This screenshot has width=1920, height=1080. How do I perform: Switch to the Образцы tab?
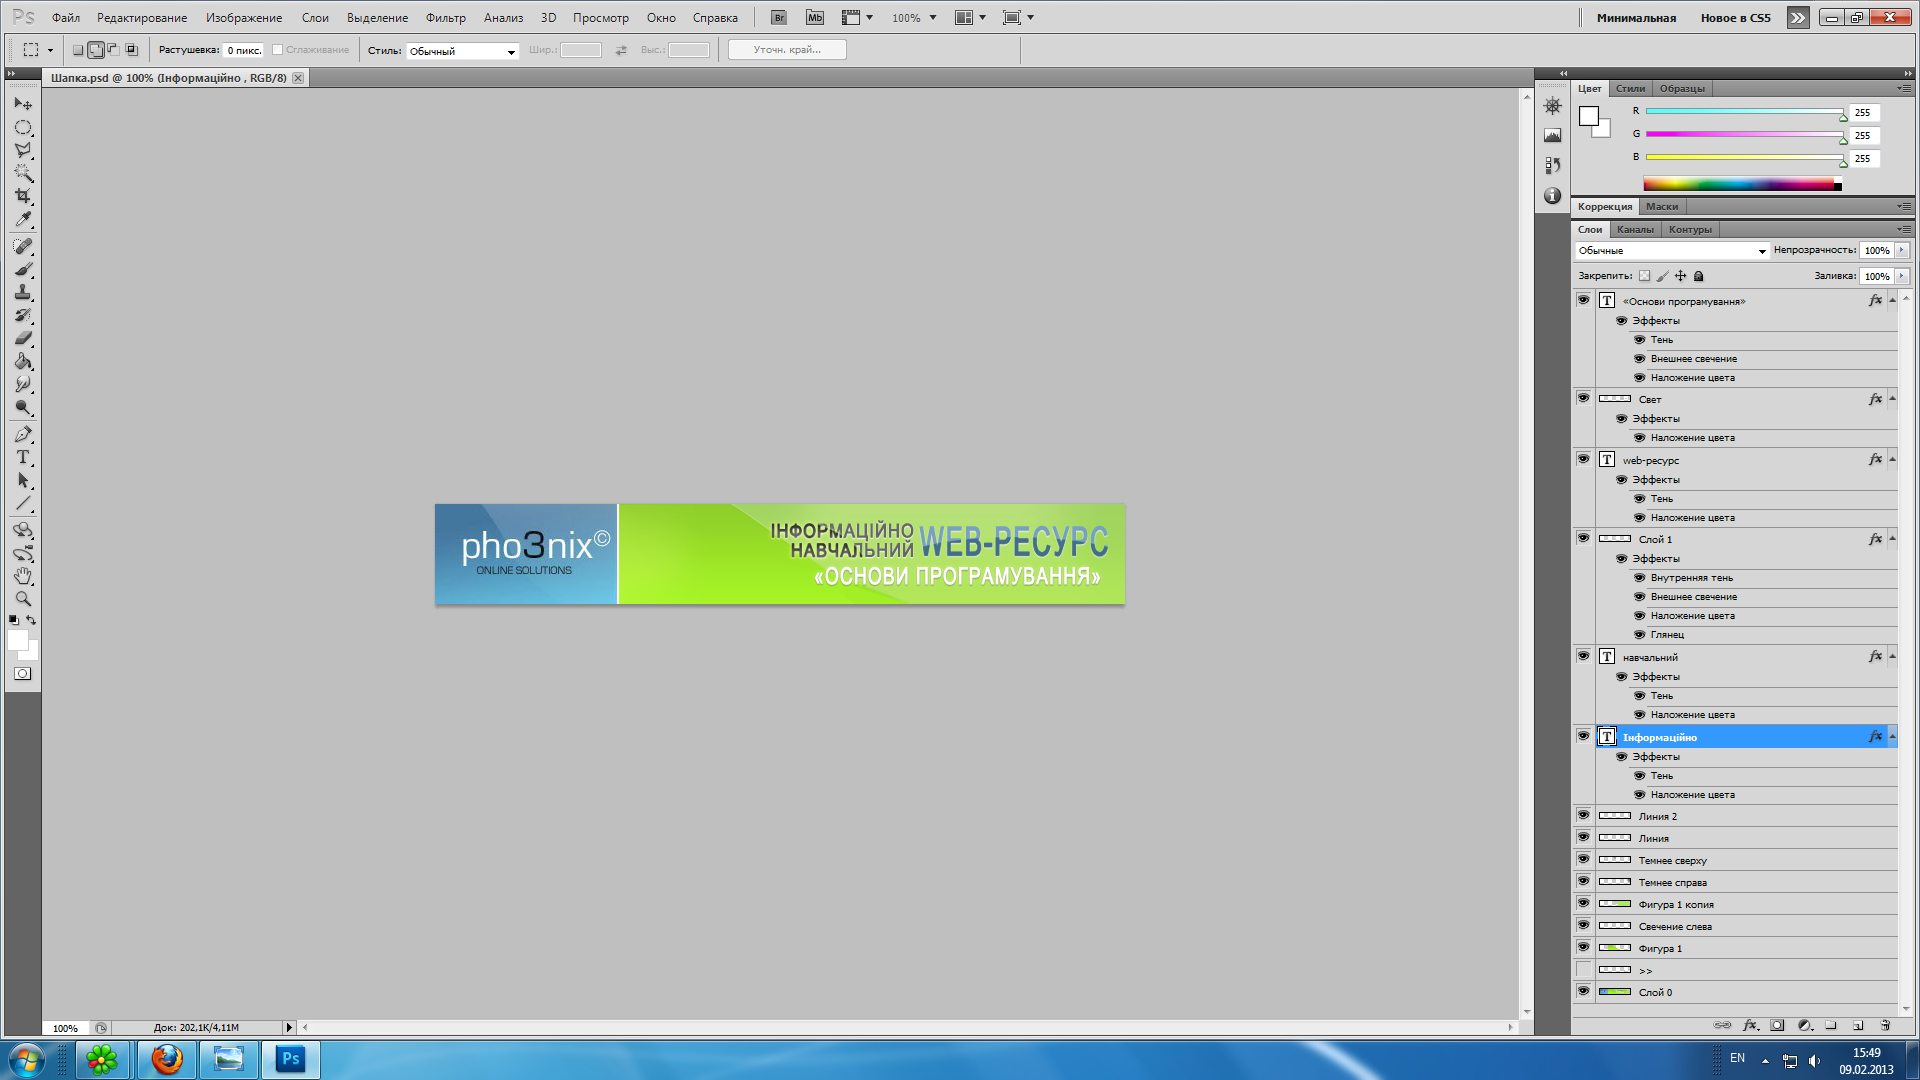tap(1682, 89)
